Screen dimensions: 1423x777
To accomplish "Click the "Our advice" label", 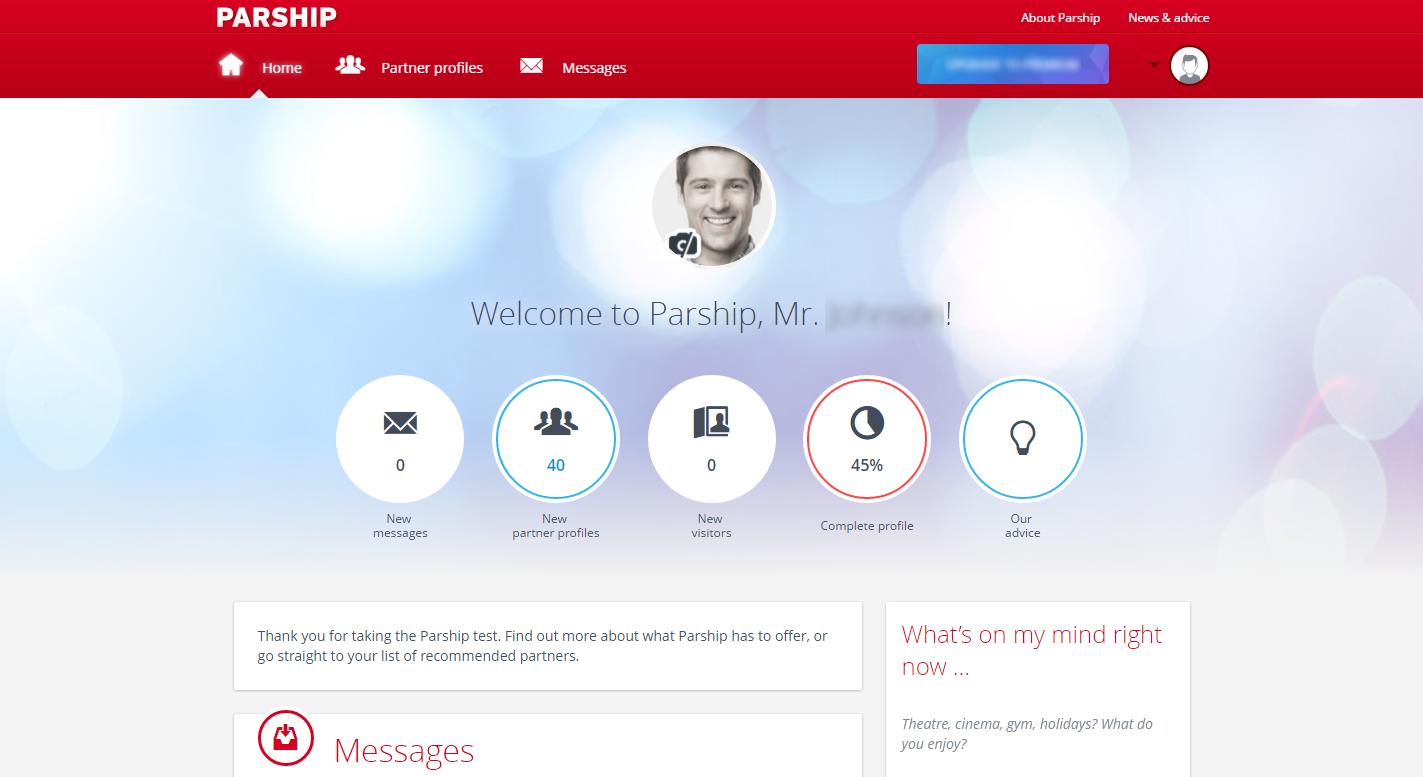I will point(1022,526).
